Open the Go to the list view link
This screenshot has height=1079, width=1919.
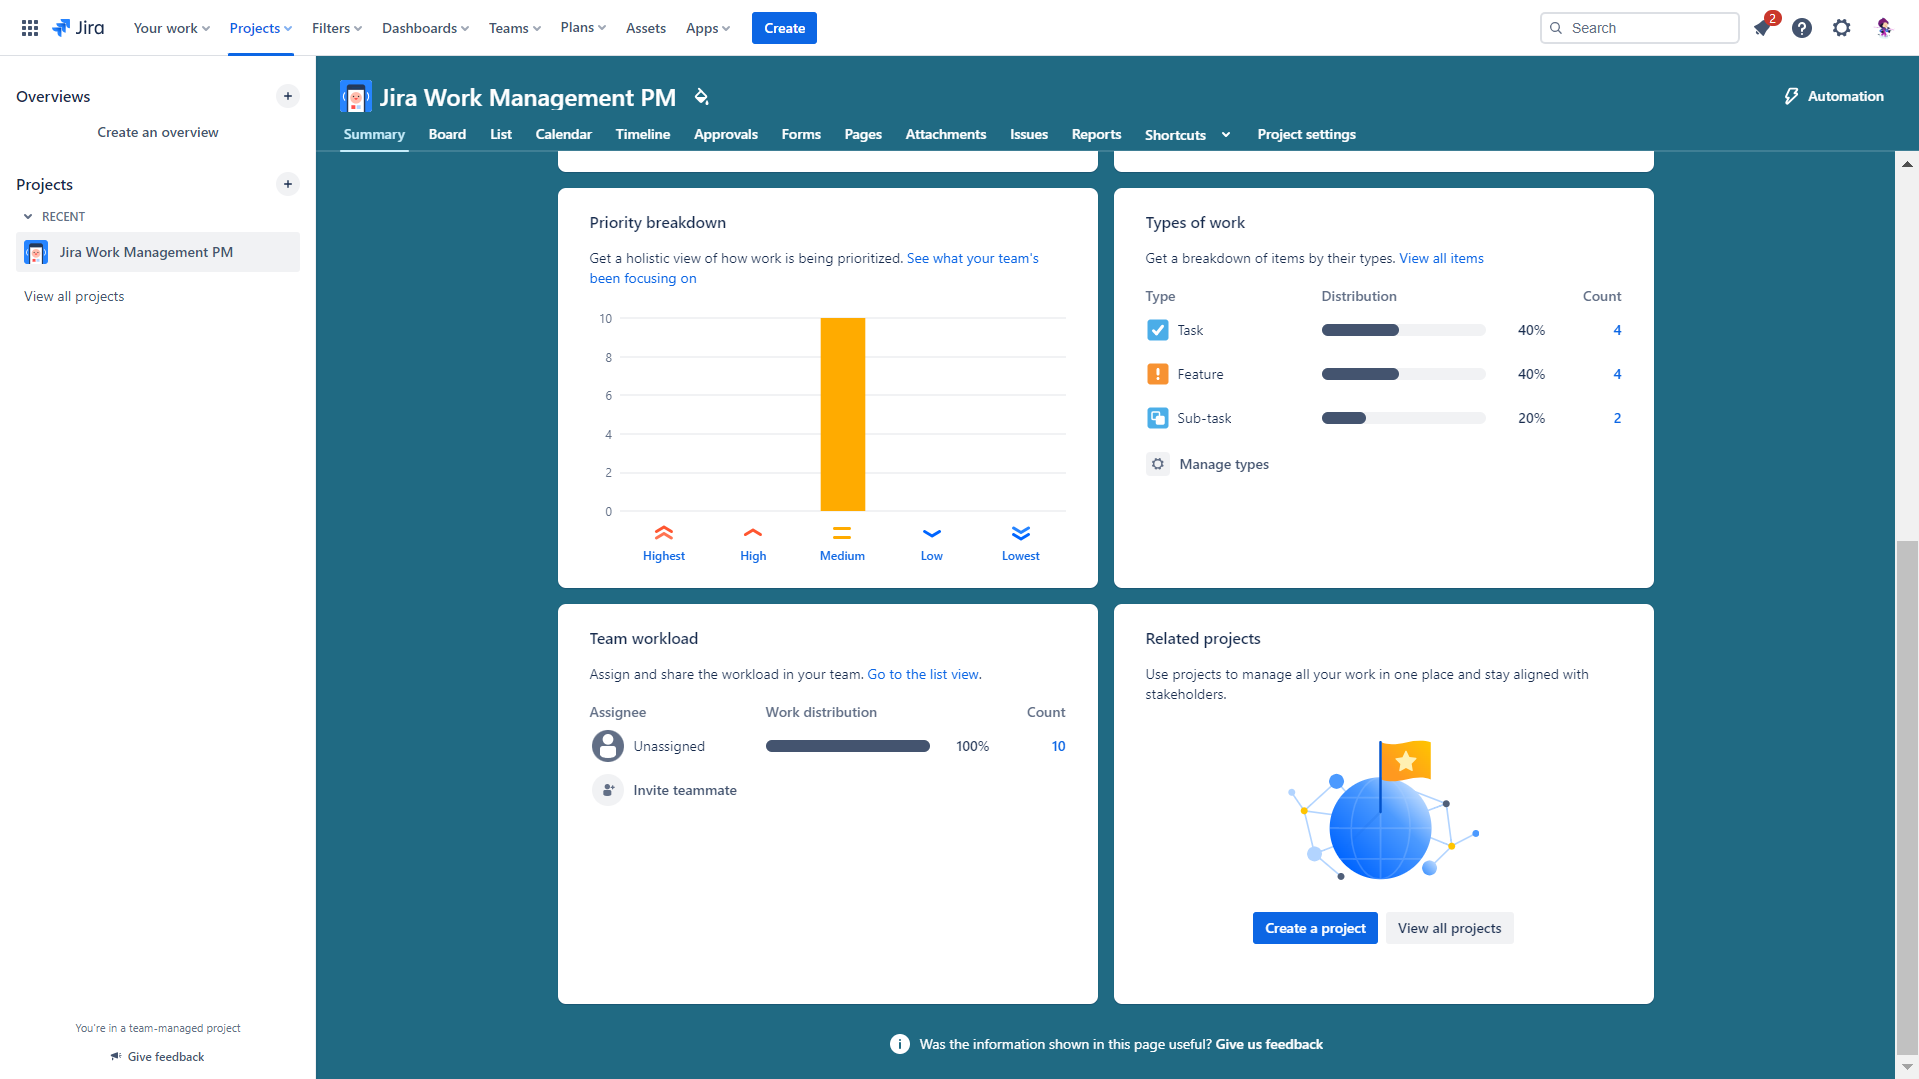[x=922, y=674]
